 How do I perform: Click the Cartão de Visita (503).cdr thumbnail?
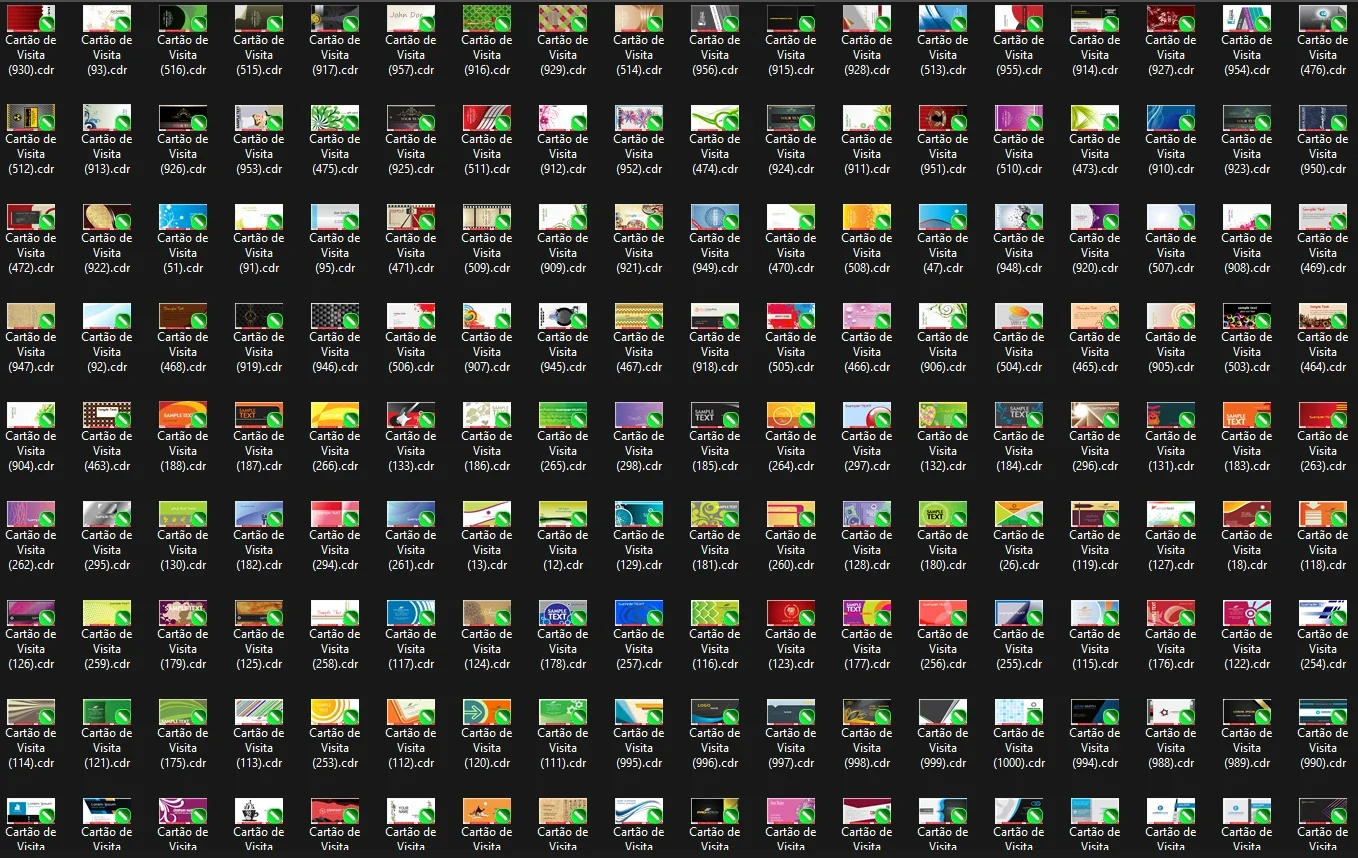[1247, 315]
